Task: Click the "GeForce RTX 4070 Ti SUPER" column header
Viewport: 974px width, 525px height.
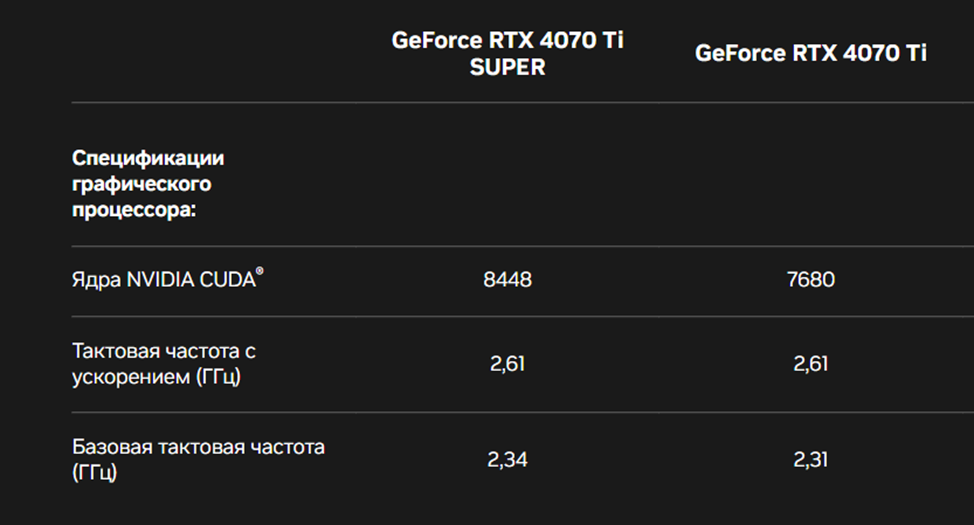Action: coord(507,42)
